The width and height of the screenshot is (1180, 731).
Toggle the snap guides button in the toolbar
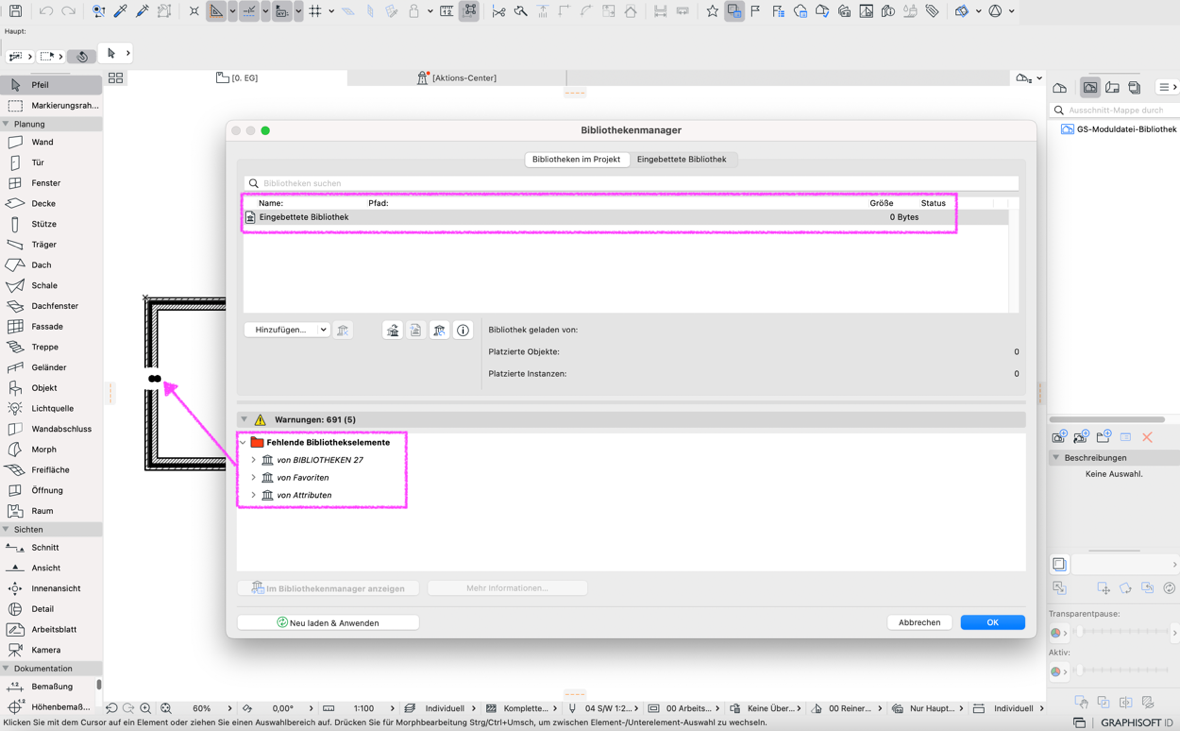point(249,11)
